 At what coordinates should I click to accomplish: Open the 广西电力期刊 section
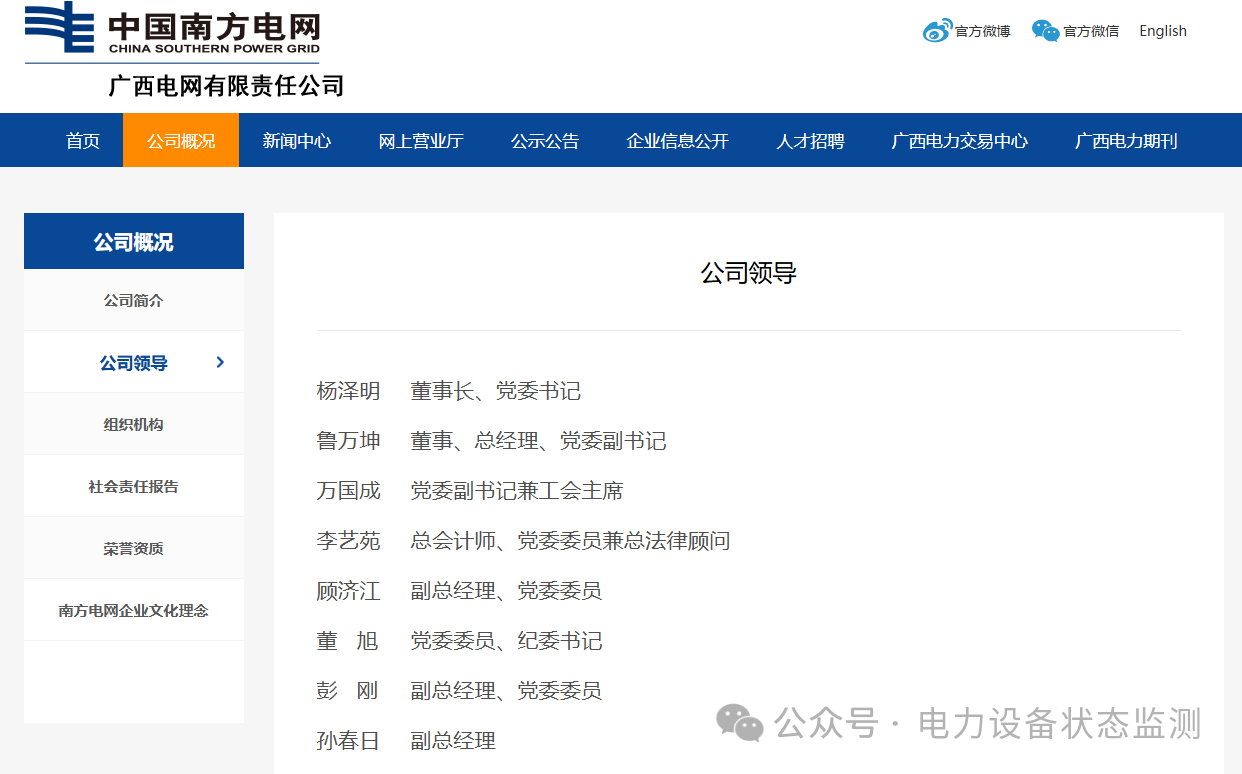pos(1124,140)
